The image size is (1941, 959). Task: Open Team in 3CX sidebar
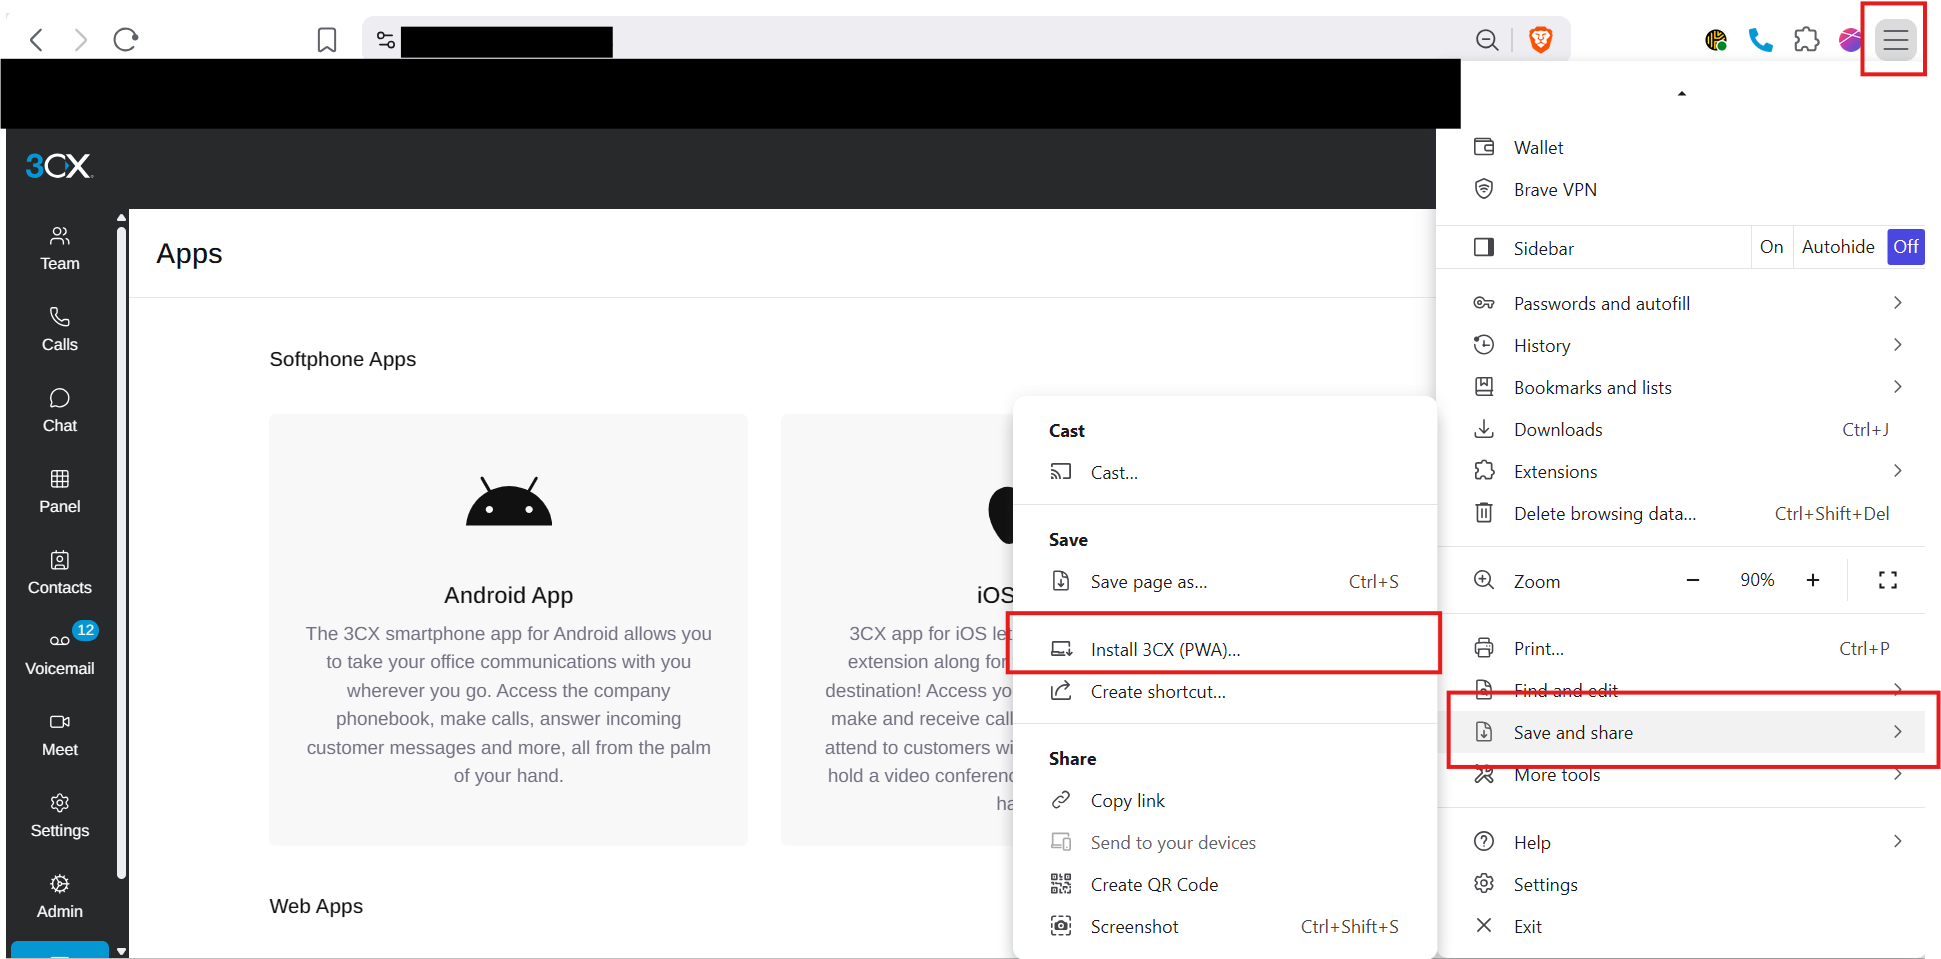(60, 249)
